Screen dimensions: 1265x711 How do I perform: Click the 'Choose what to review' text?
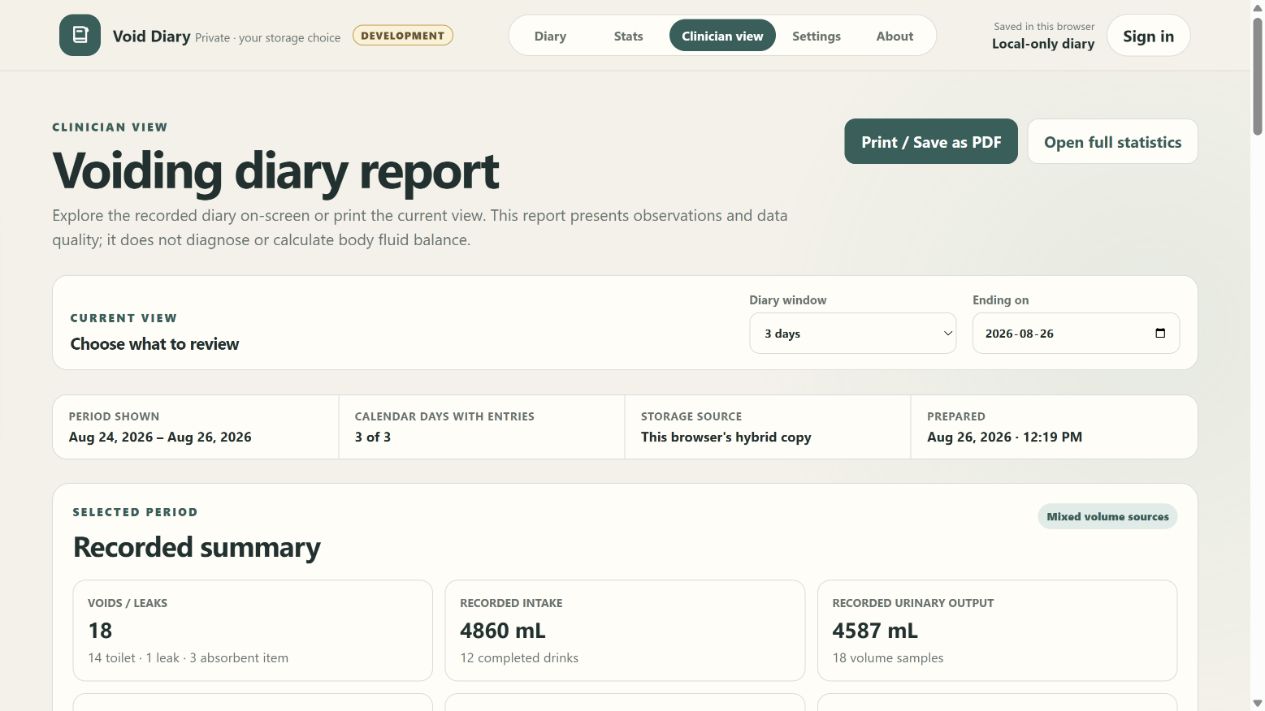pos(155,344)
